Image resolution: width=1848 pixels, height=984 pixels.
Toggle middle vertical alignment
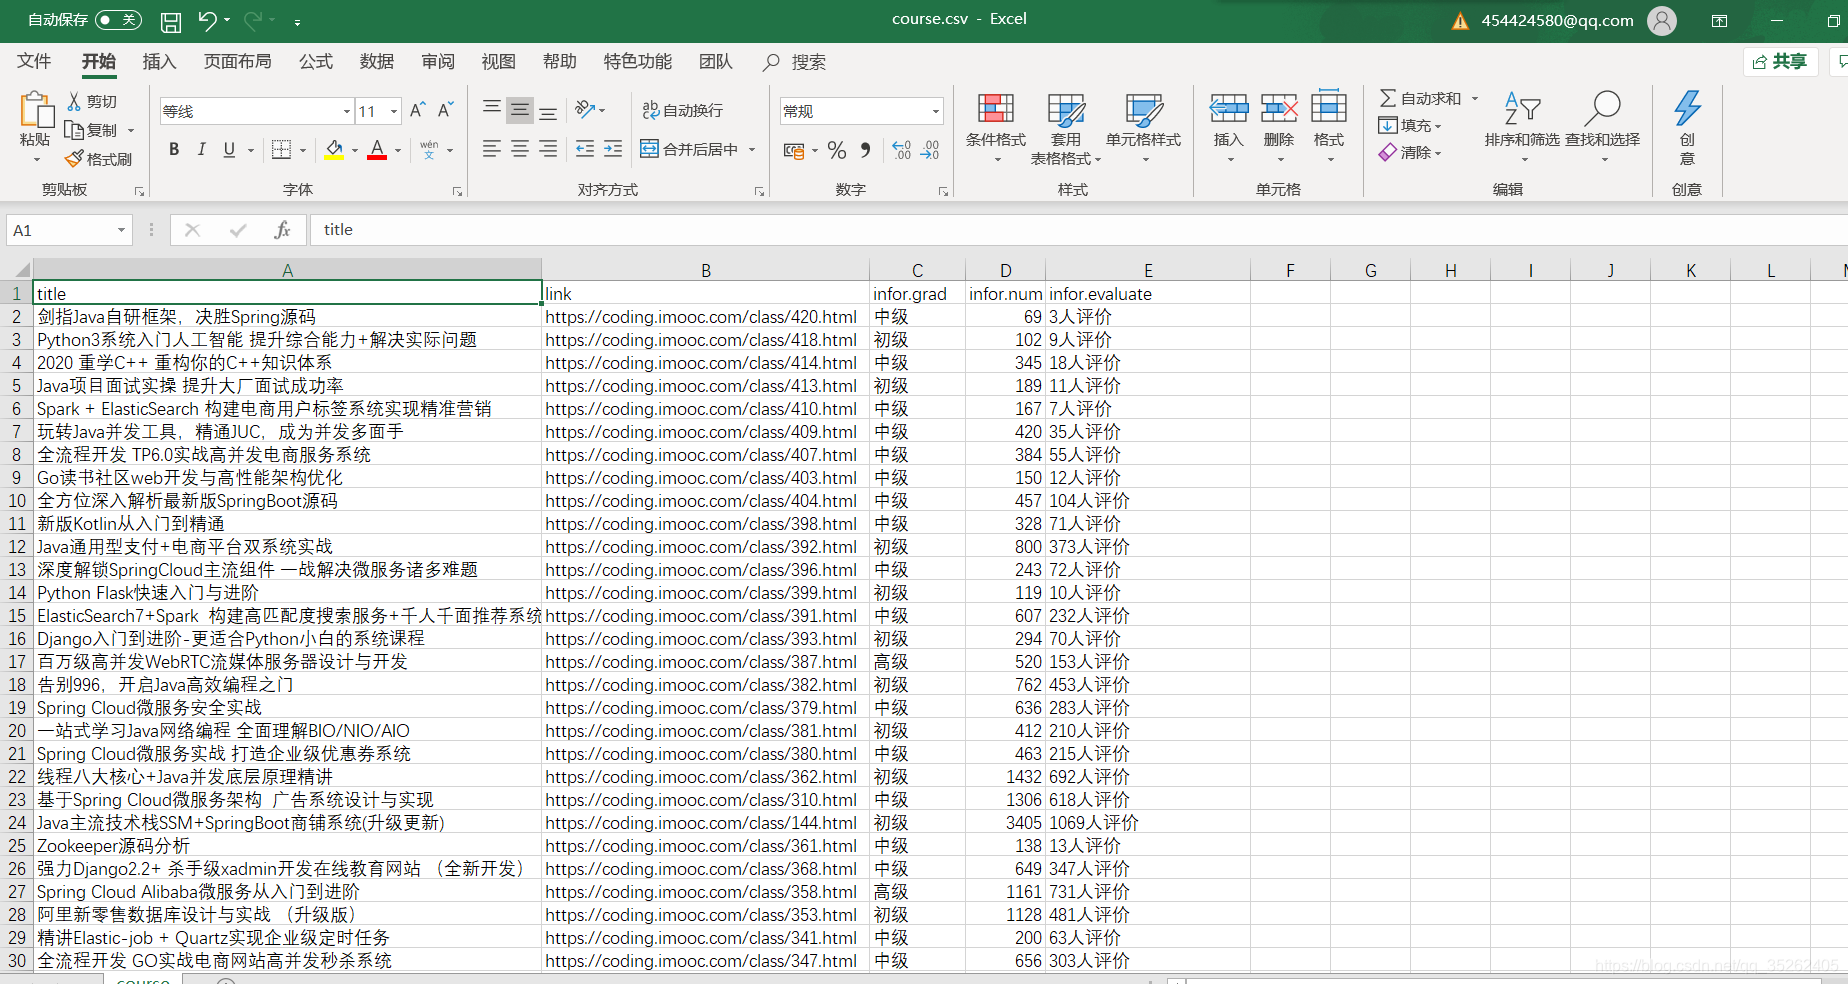(519, 109)
